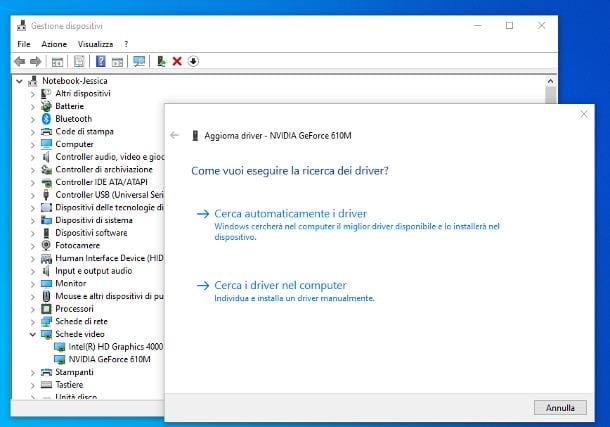
Task: Click the red X uninstall device icon
Action: 177,61
